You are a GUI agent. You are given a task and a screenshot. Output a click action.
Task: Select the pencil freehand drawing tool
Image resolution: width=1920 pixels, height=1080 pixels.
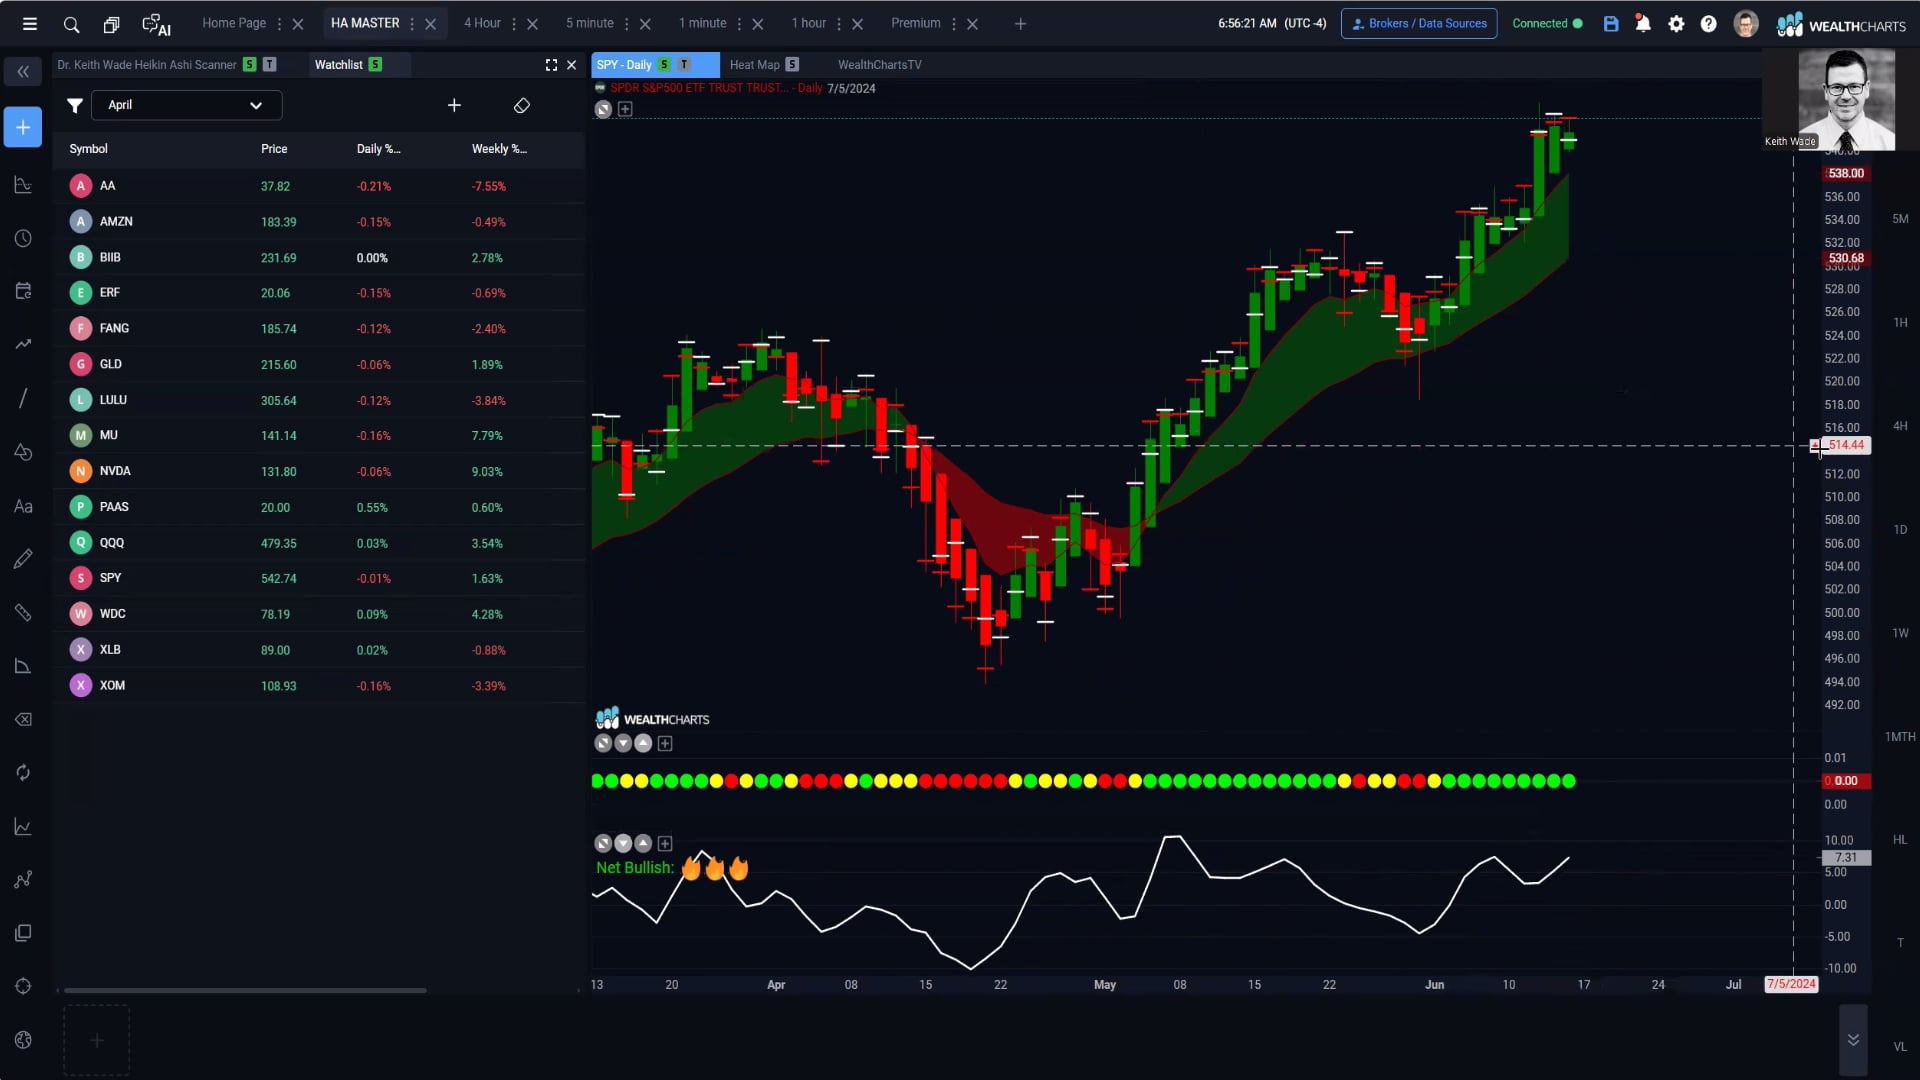(x=23, y=559)
